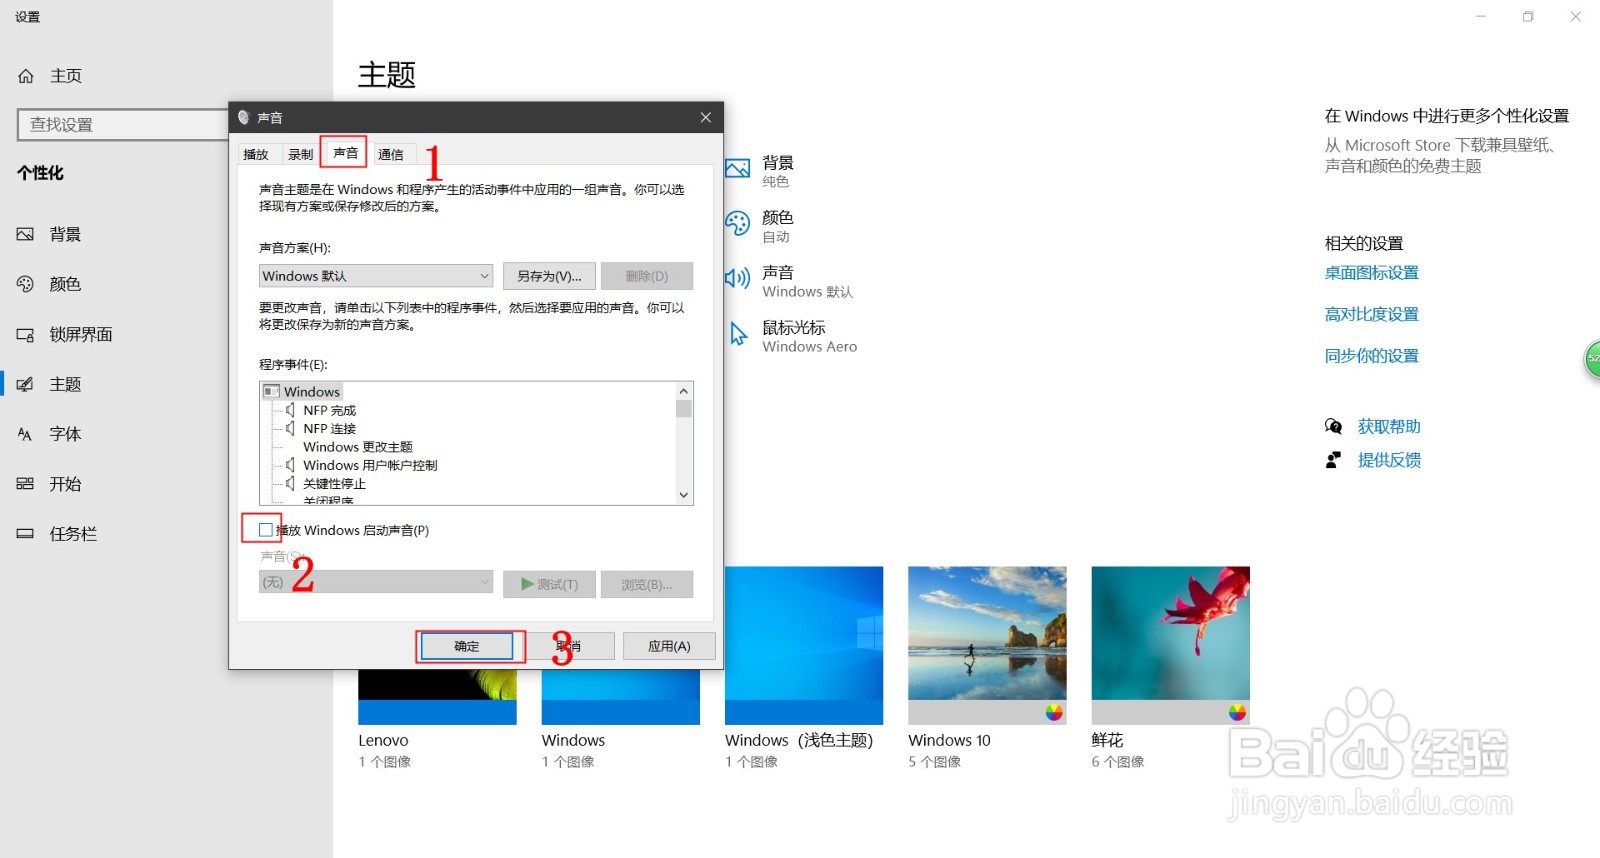Click the 另存为(V)... button

[x=549, y=276]
